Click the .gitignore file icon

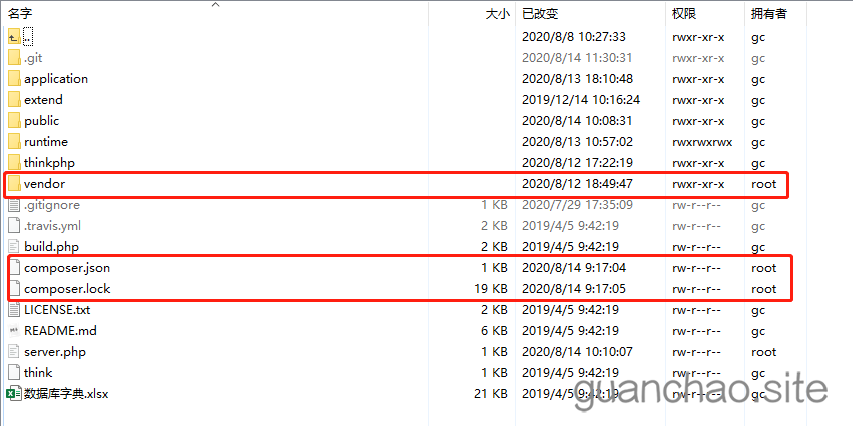[x=14, y=205]
